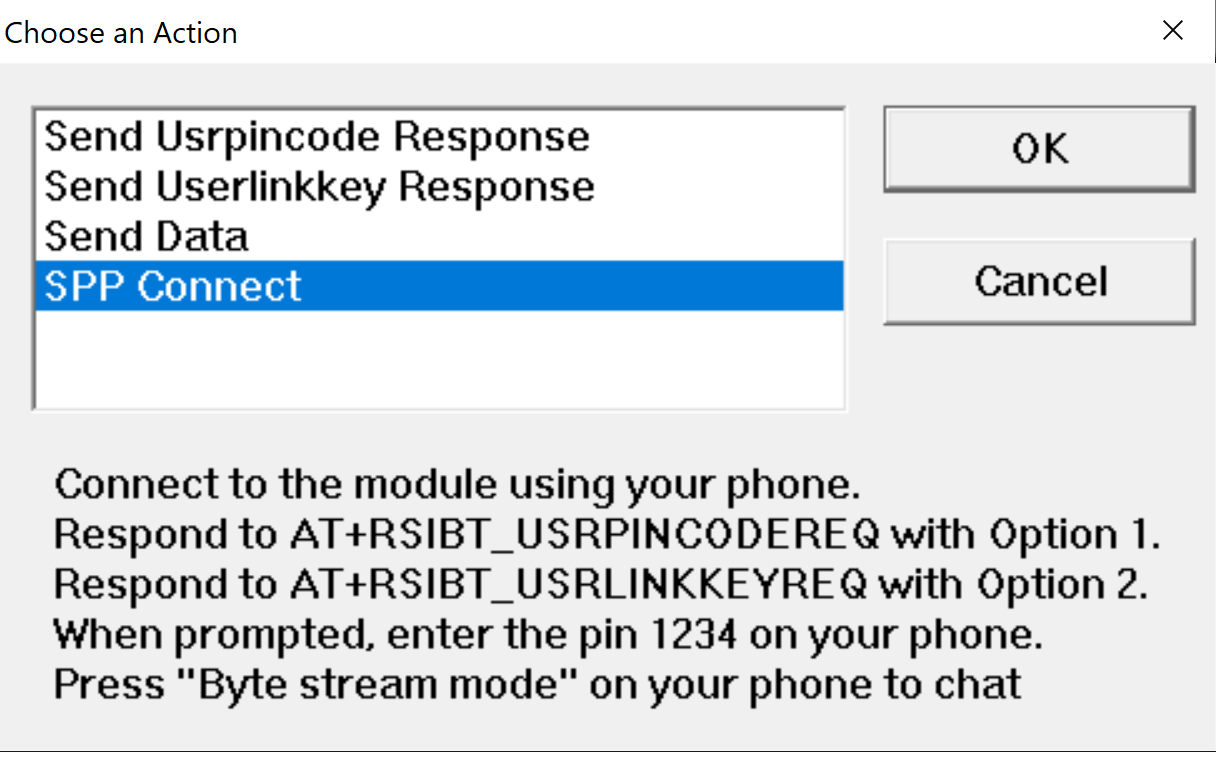Click the highlighted SPP Connect item

click(172, 287)
